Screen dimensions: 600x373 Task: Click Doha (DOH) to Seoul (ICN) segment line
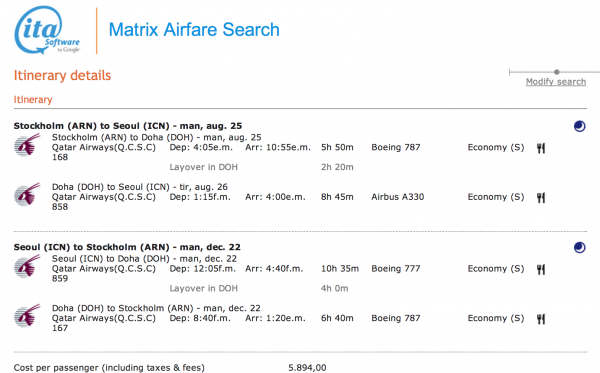140,187
